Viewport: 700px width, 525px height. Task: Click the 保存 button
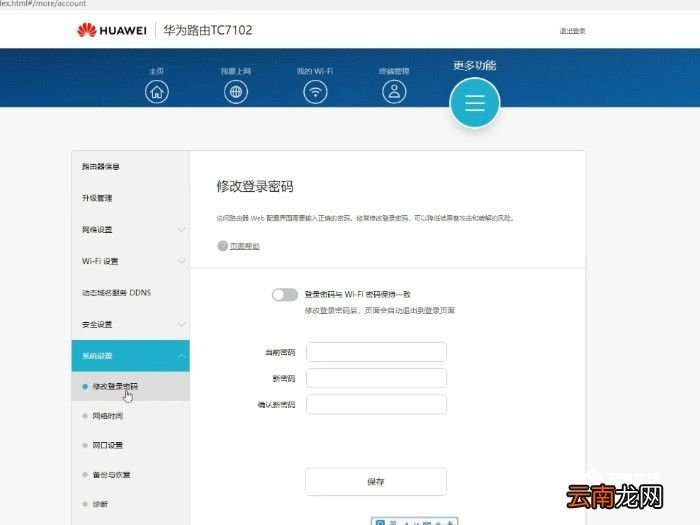pos(376,482)
